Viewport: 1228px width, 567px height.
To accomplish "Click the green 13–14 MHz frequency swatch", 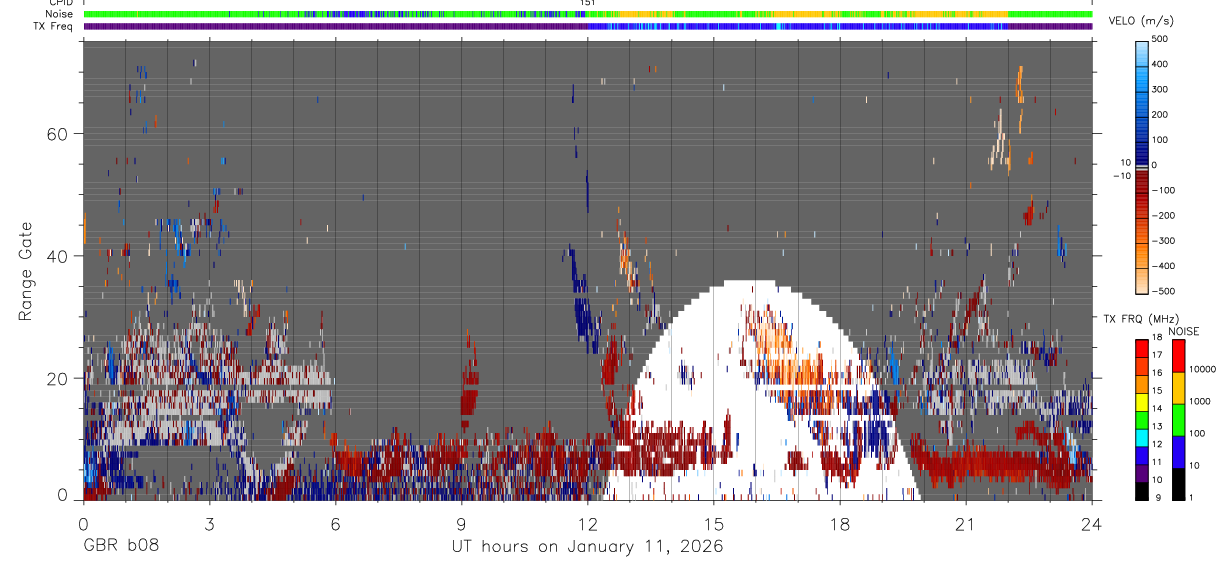I will point(1141,419).
